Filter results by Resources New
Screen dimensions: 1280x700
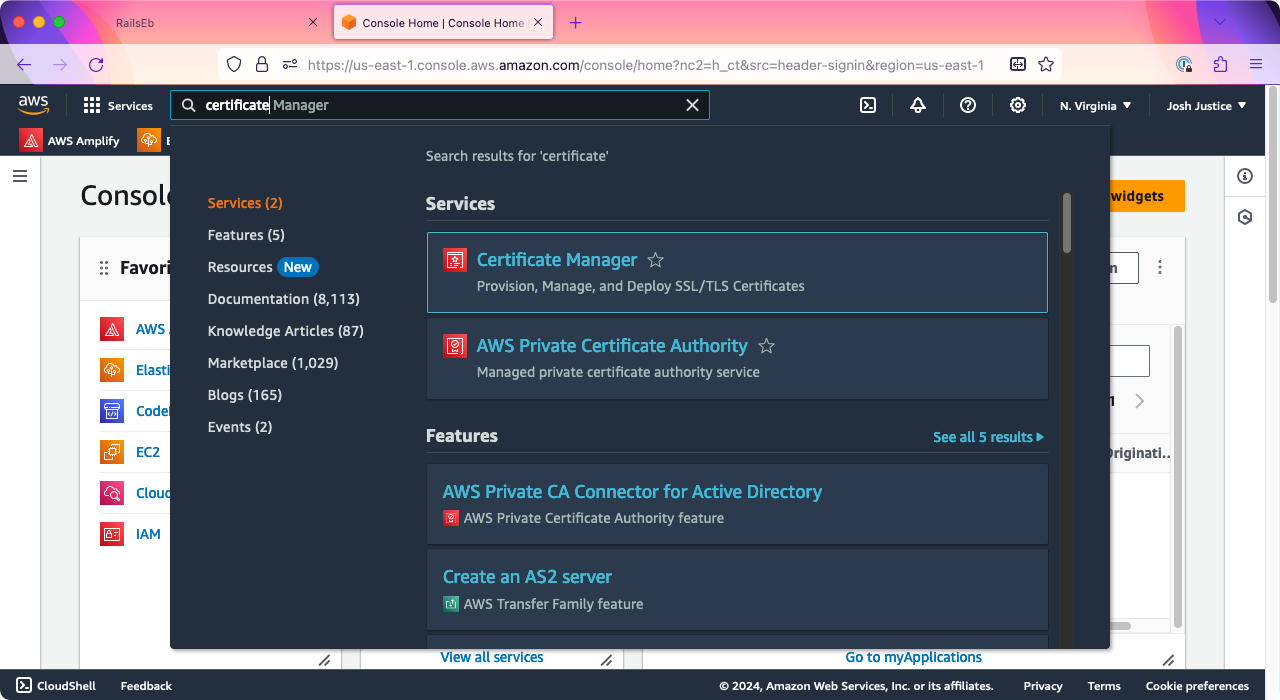263,267
